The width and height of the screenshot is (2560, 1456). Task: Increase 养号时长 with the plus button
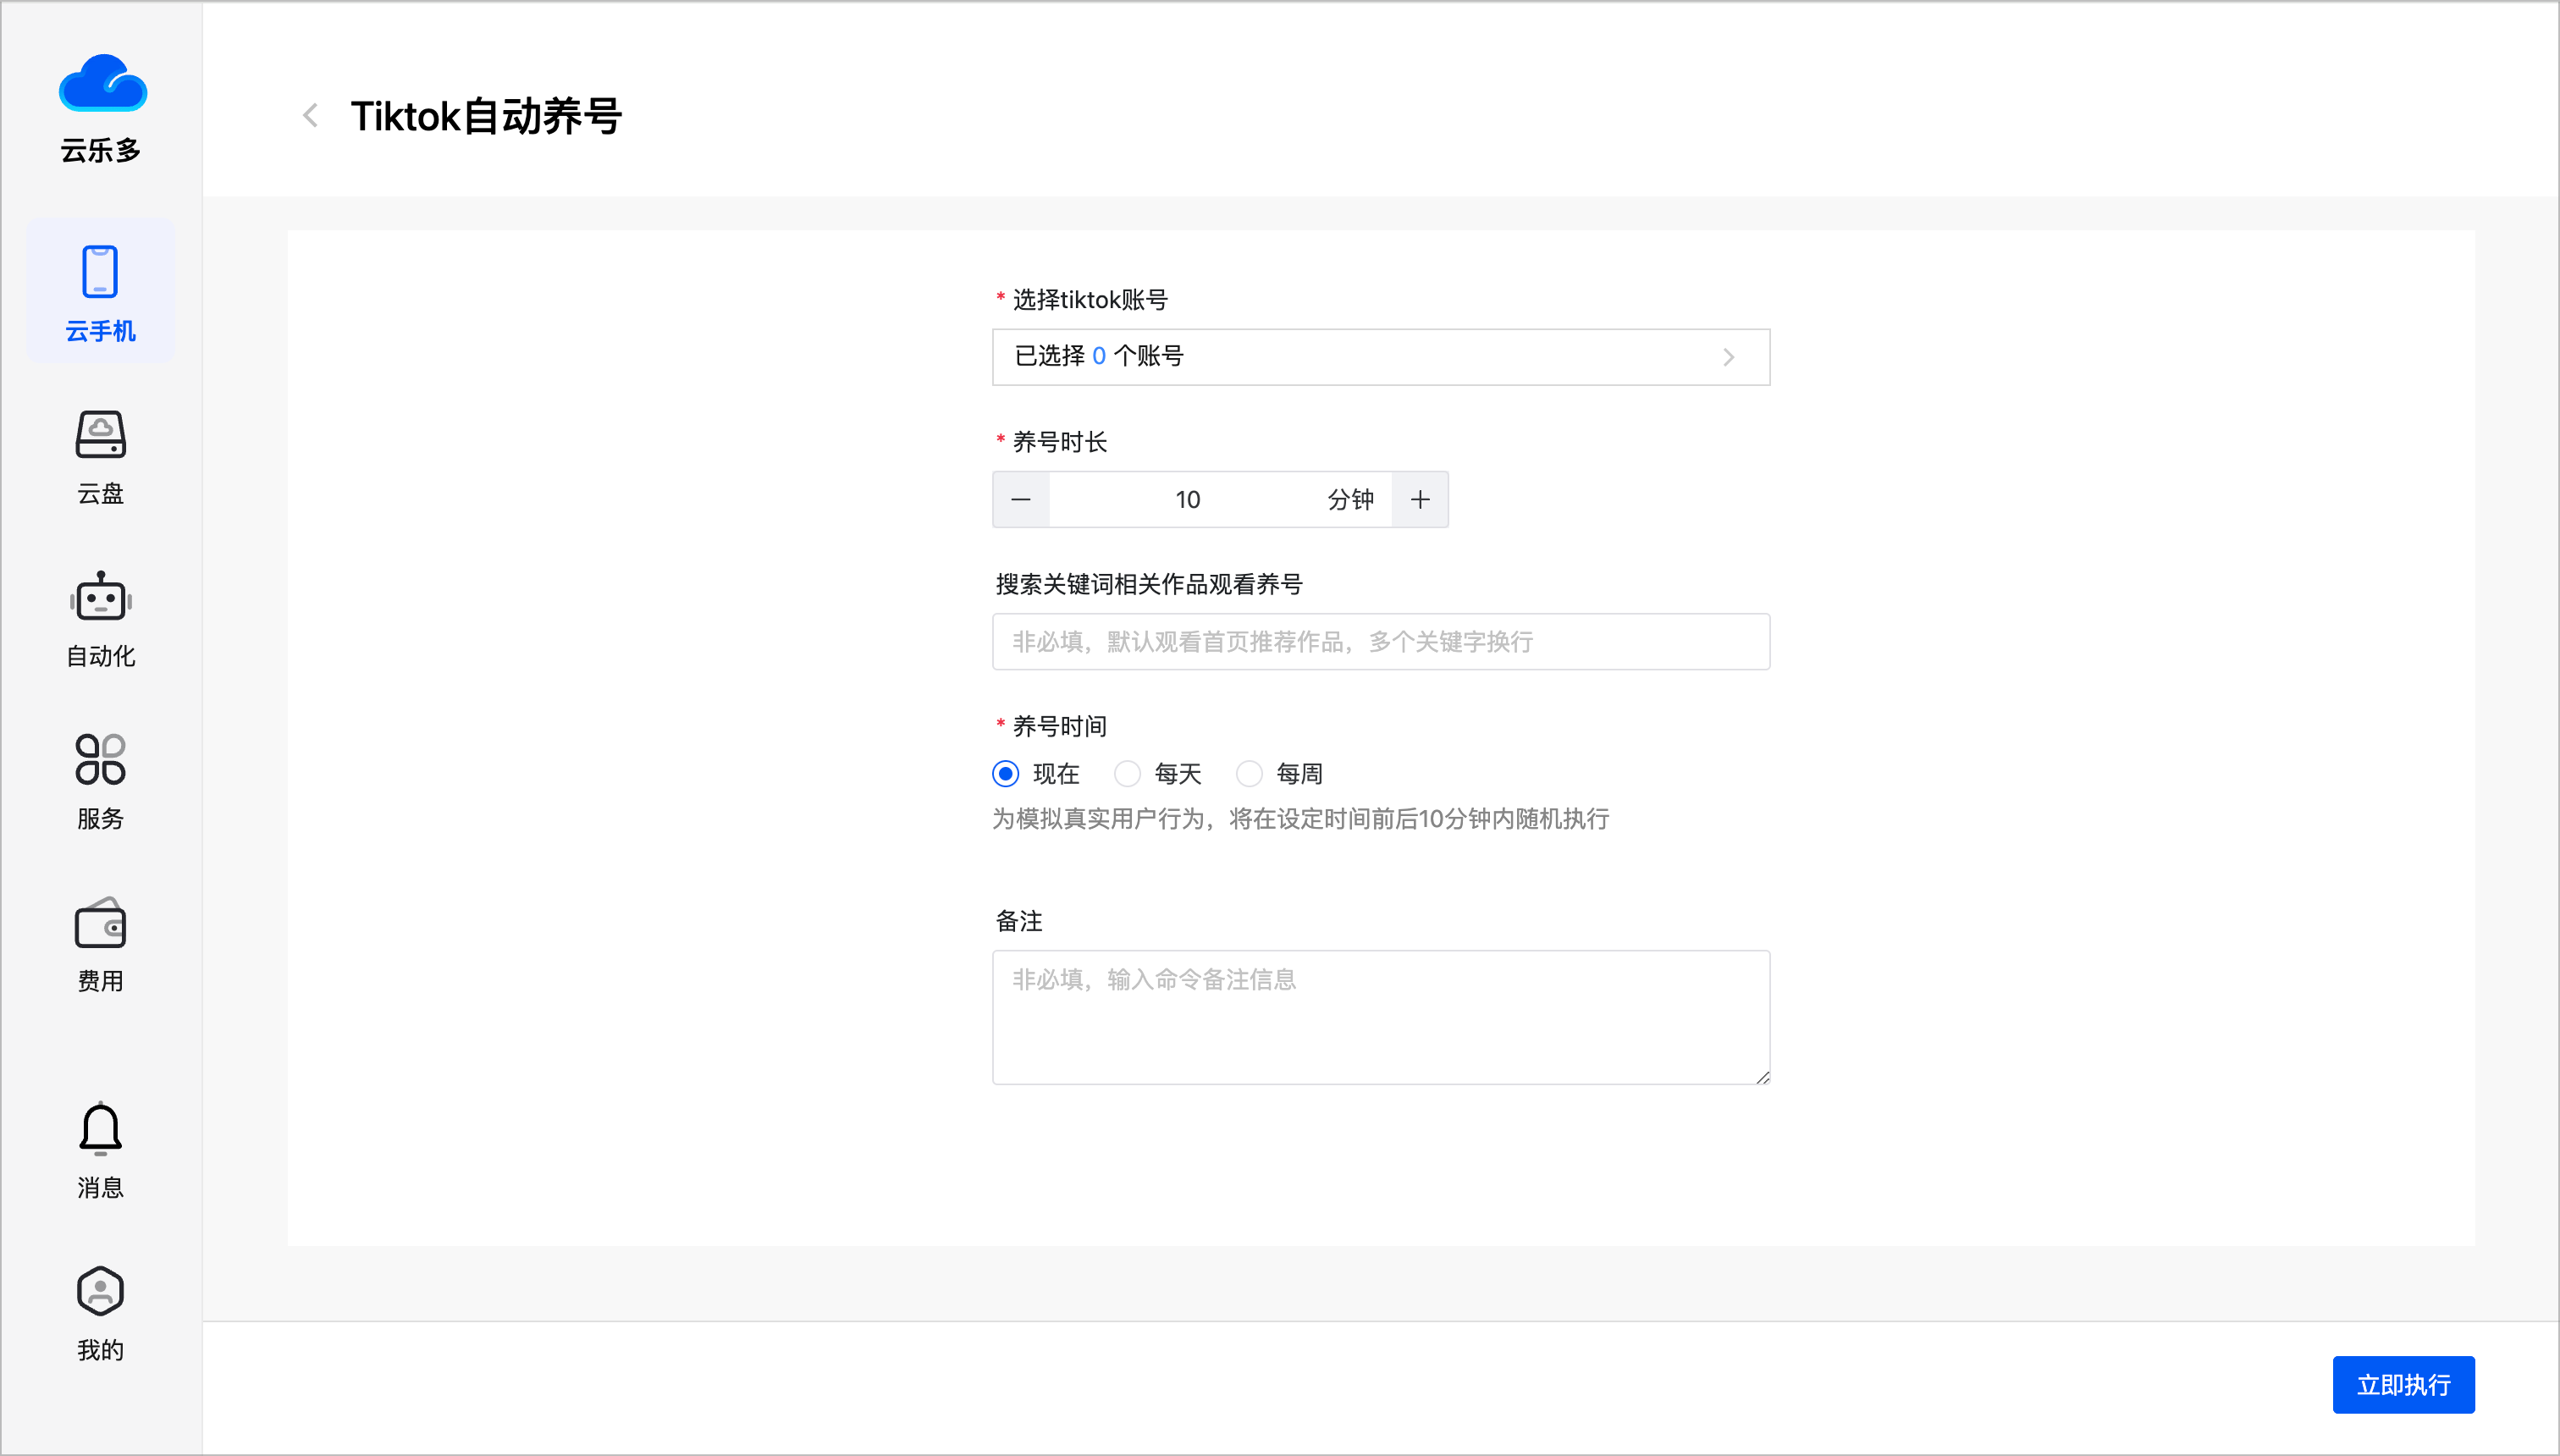click(1420, 499)
